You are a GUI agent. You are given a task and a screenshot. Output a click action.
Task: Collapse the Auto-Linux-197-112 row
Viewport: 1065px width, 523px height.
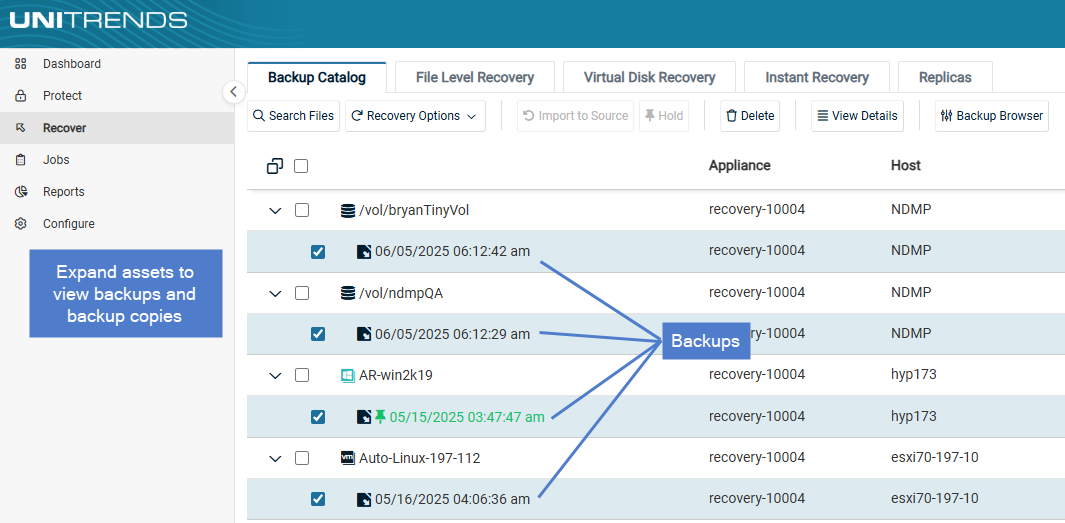coord(275,458)
